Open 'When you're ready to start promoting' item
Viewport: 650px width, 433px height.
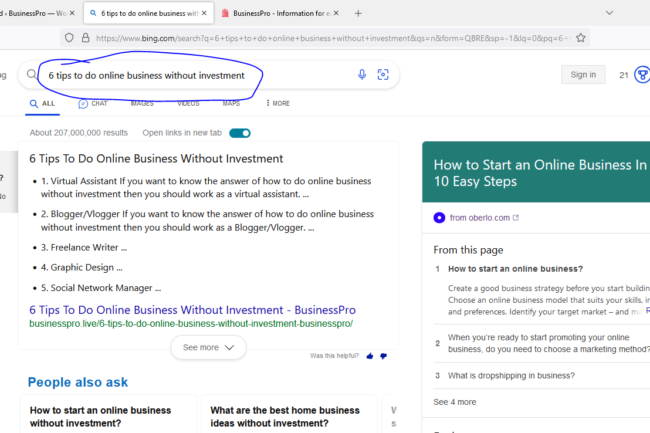coord(549,343)
